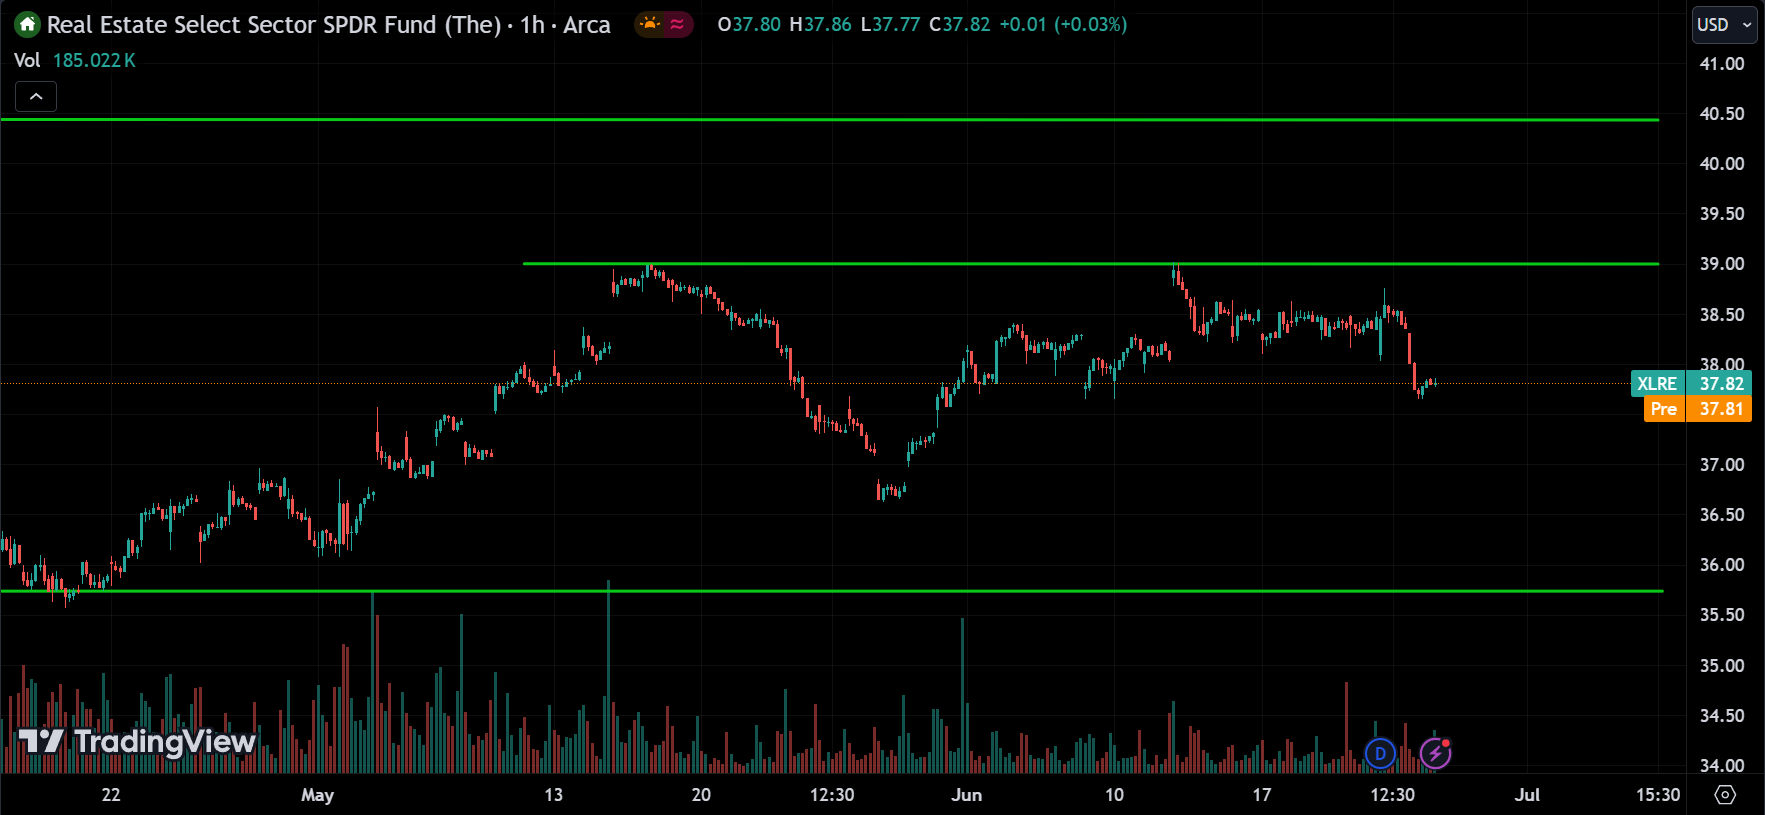Click the Jun label on time axis
The width and height of the screenshot is (1765, 815).
coord(967,795)
